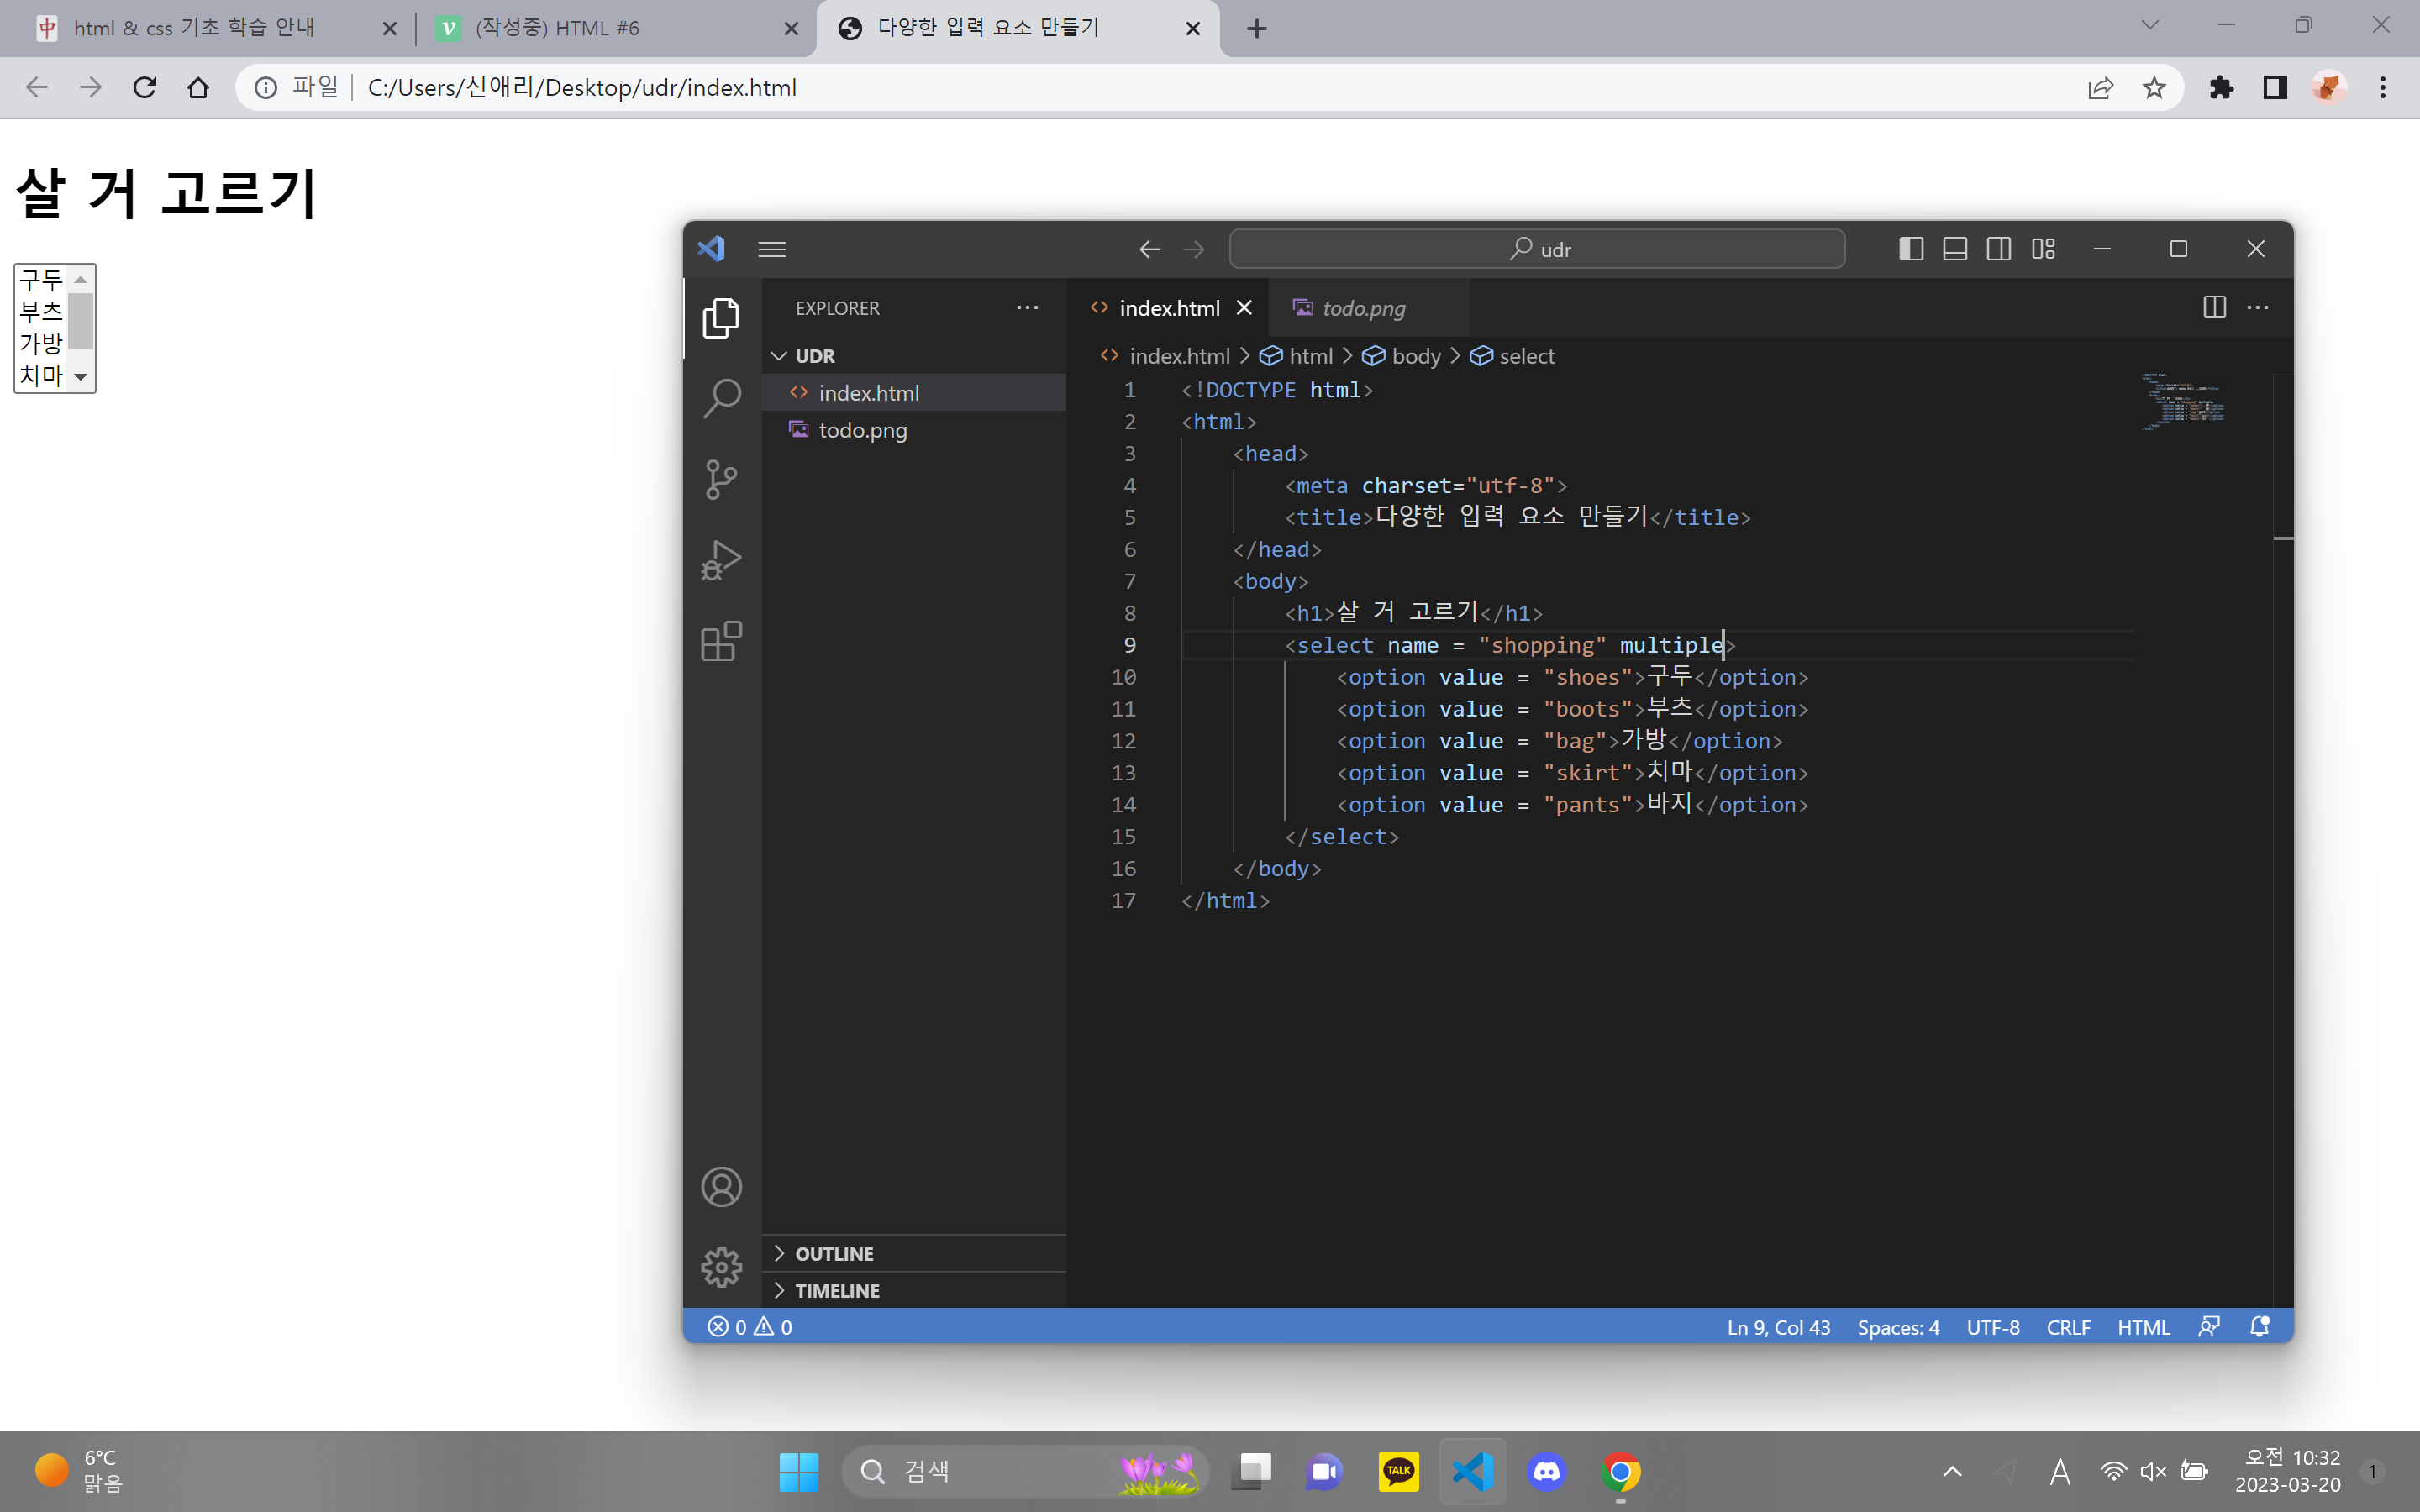Viewport: 2420px width, 1512px height.
Task: Open the Search view in activity bar
Action: coord(721,398)
